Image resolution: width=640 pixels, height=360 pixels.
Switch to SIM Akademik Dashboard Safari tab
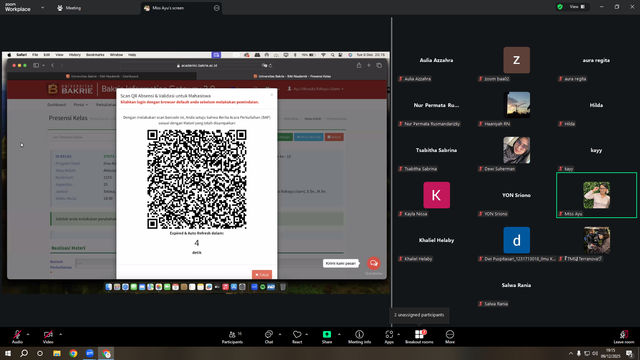(102, 76)
